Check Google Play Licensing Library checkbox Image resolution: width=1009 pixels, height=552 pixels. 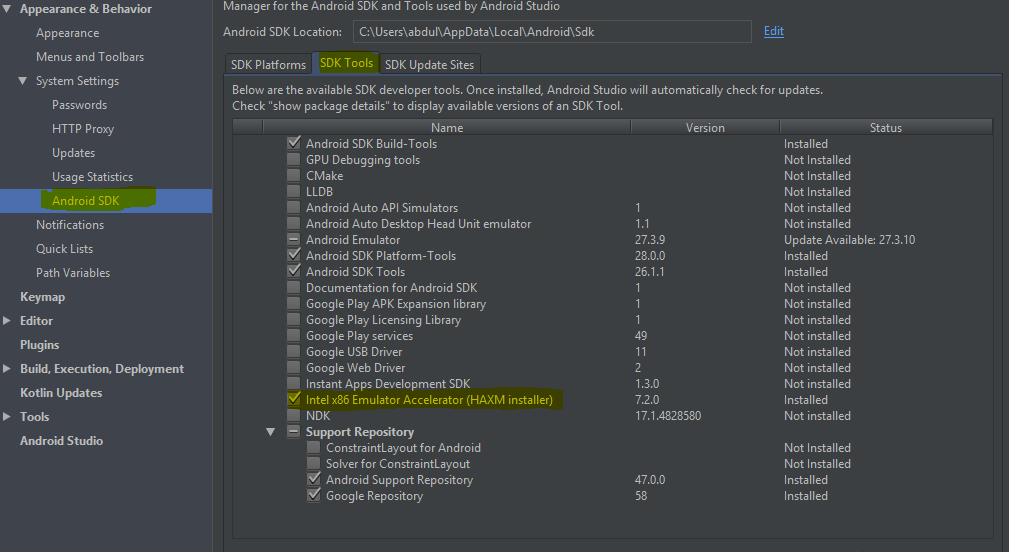coord(293,320)
